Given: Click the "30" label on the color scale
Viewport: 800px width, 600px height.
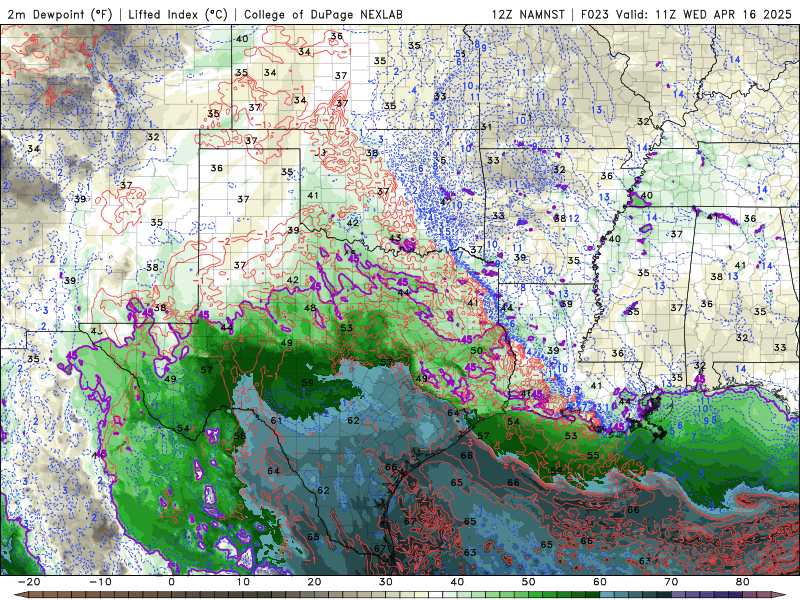Looking at the screenshot, I should pyautogui.click(x=386, y=582).
